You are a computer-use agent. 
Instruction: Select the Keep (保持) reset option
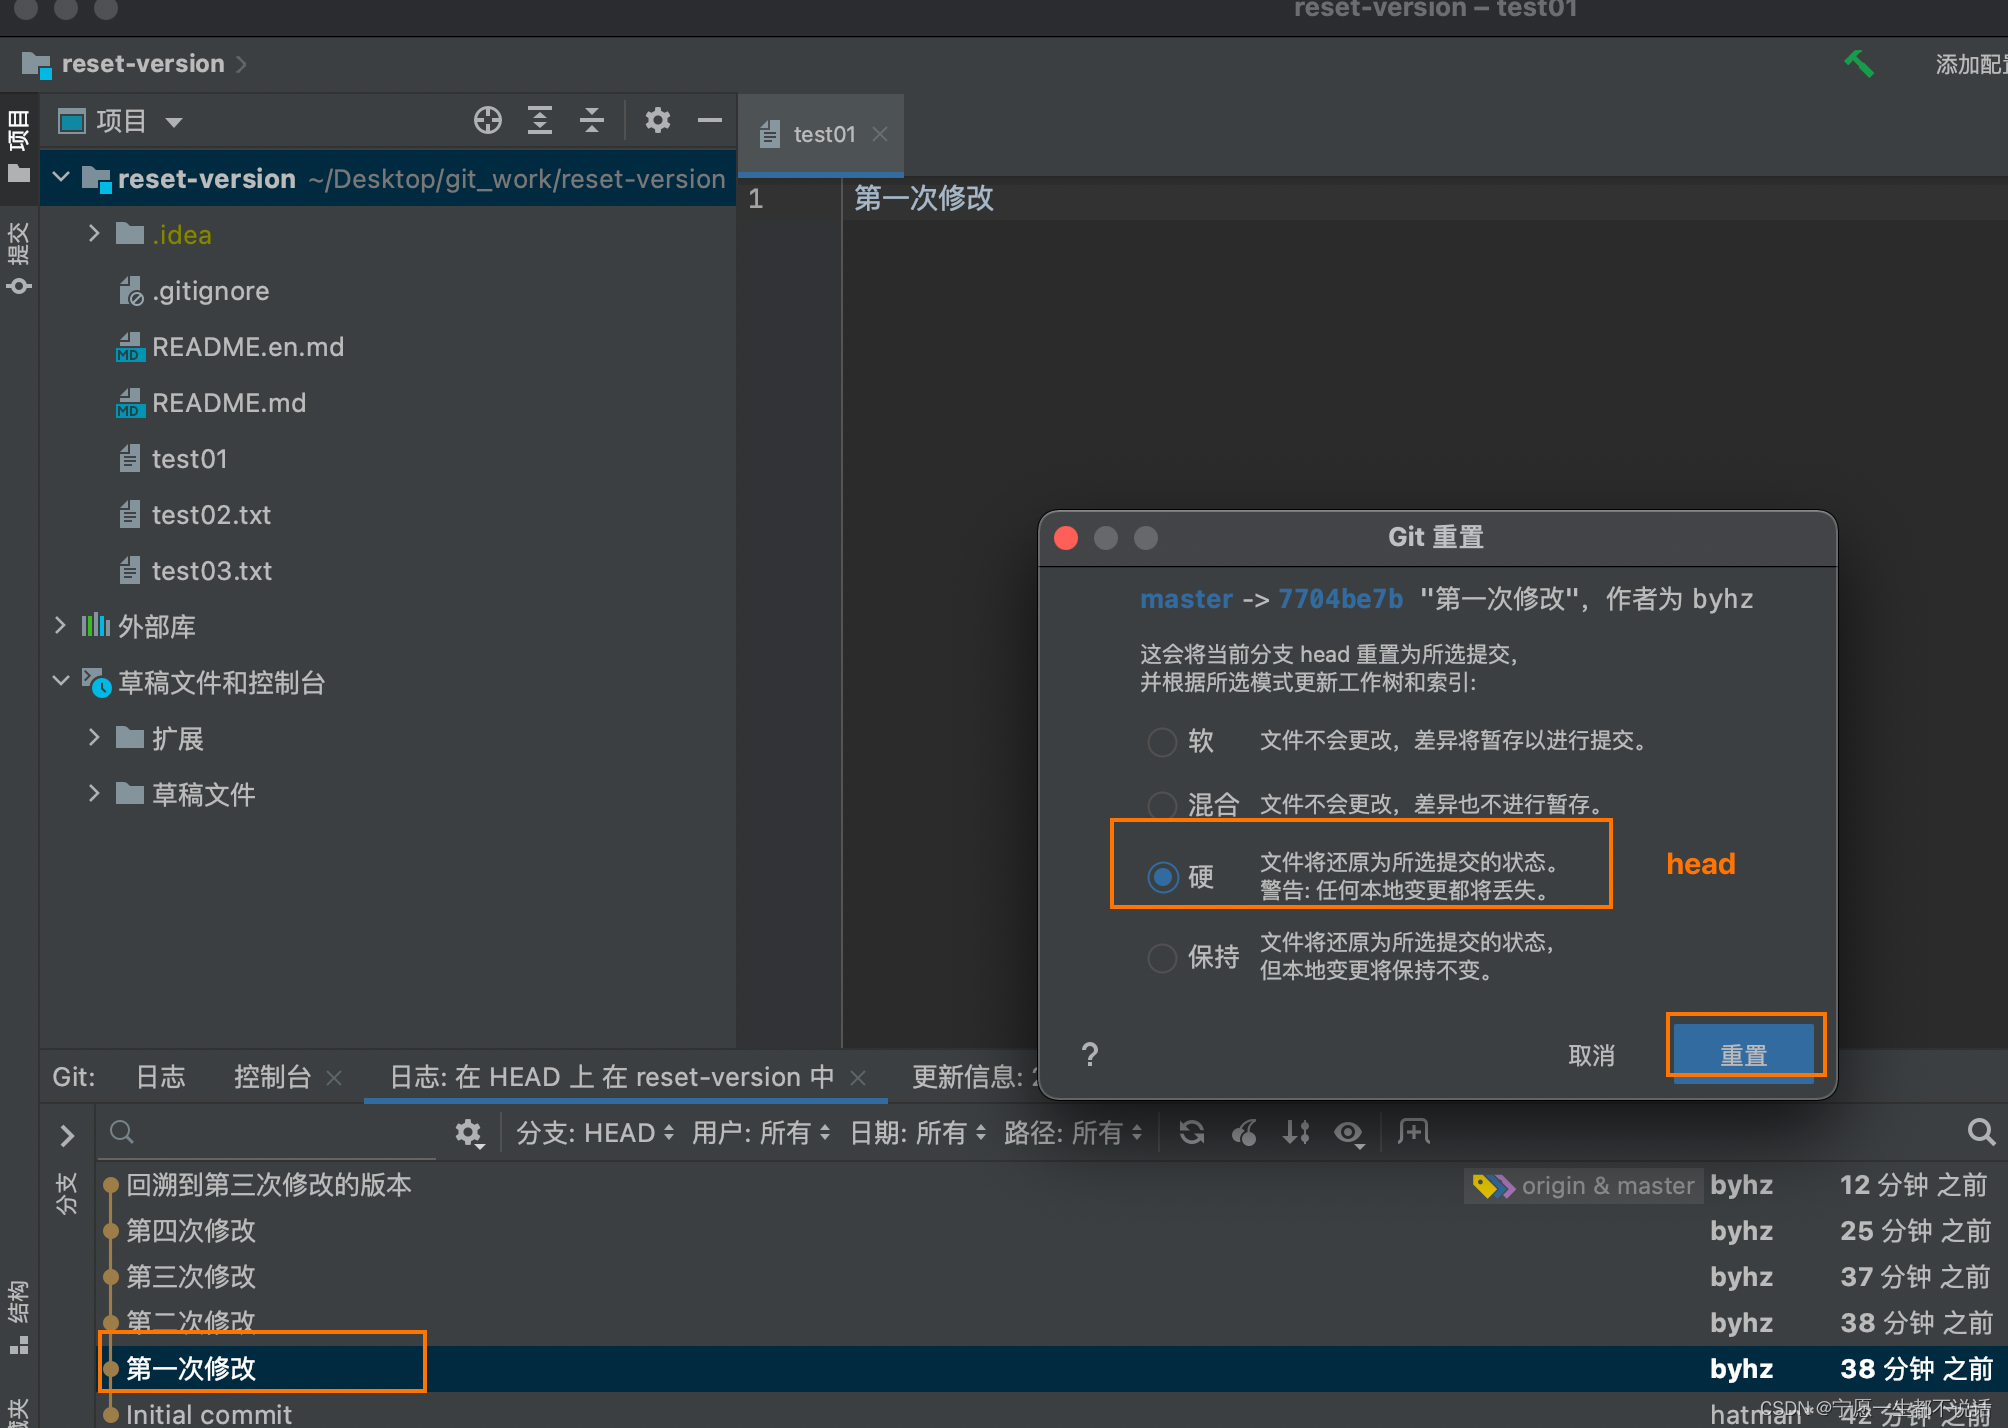click(x=1162, y=957)
